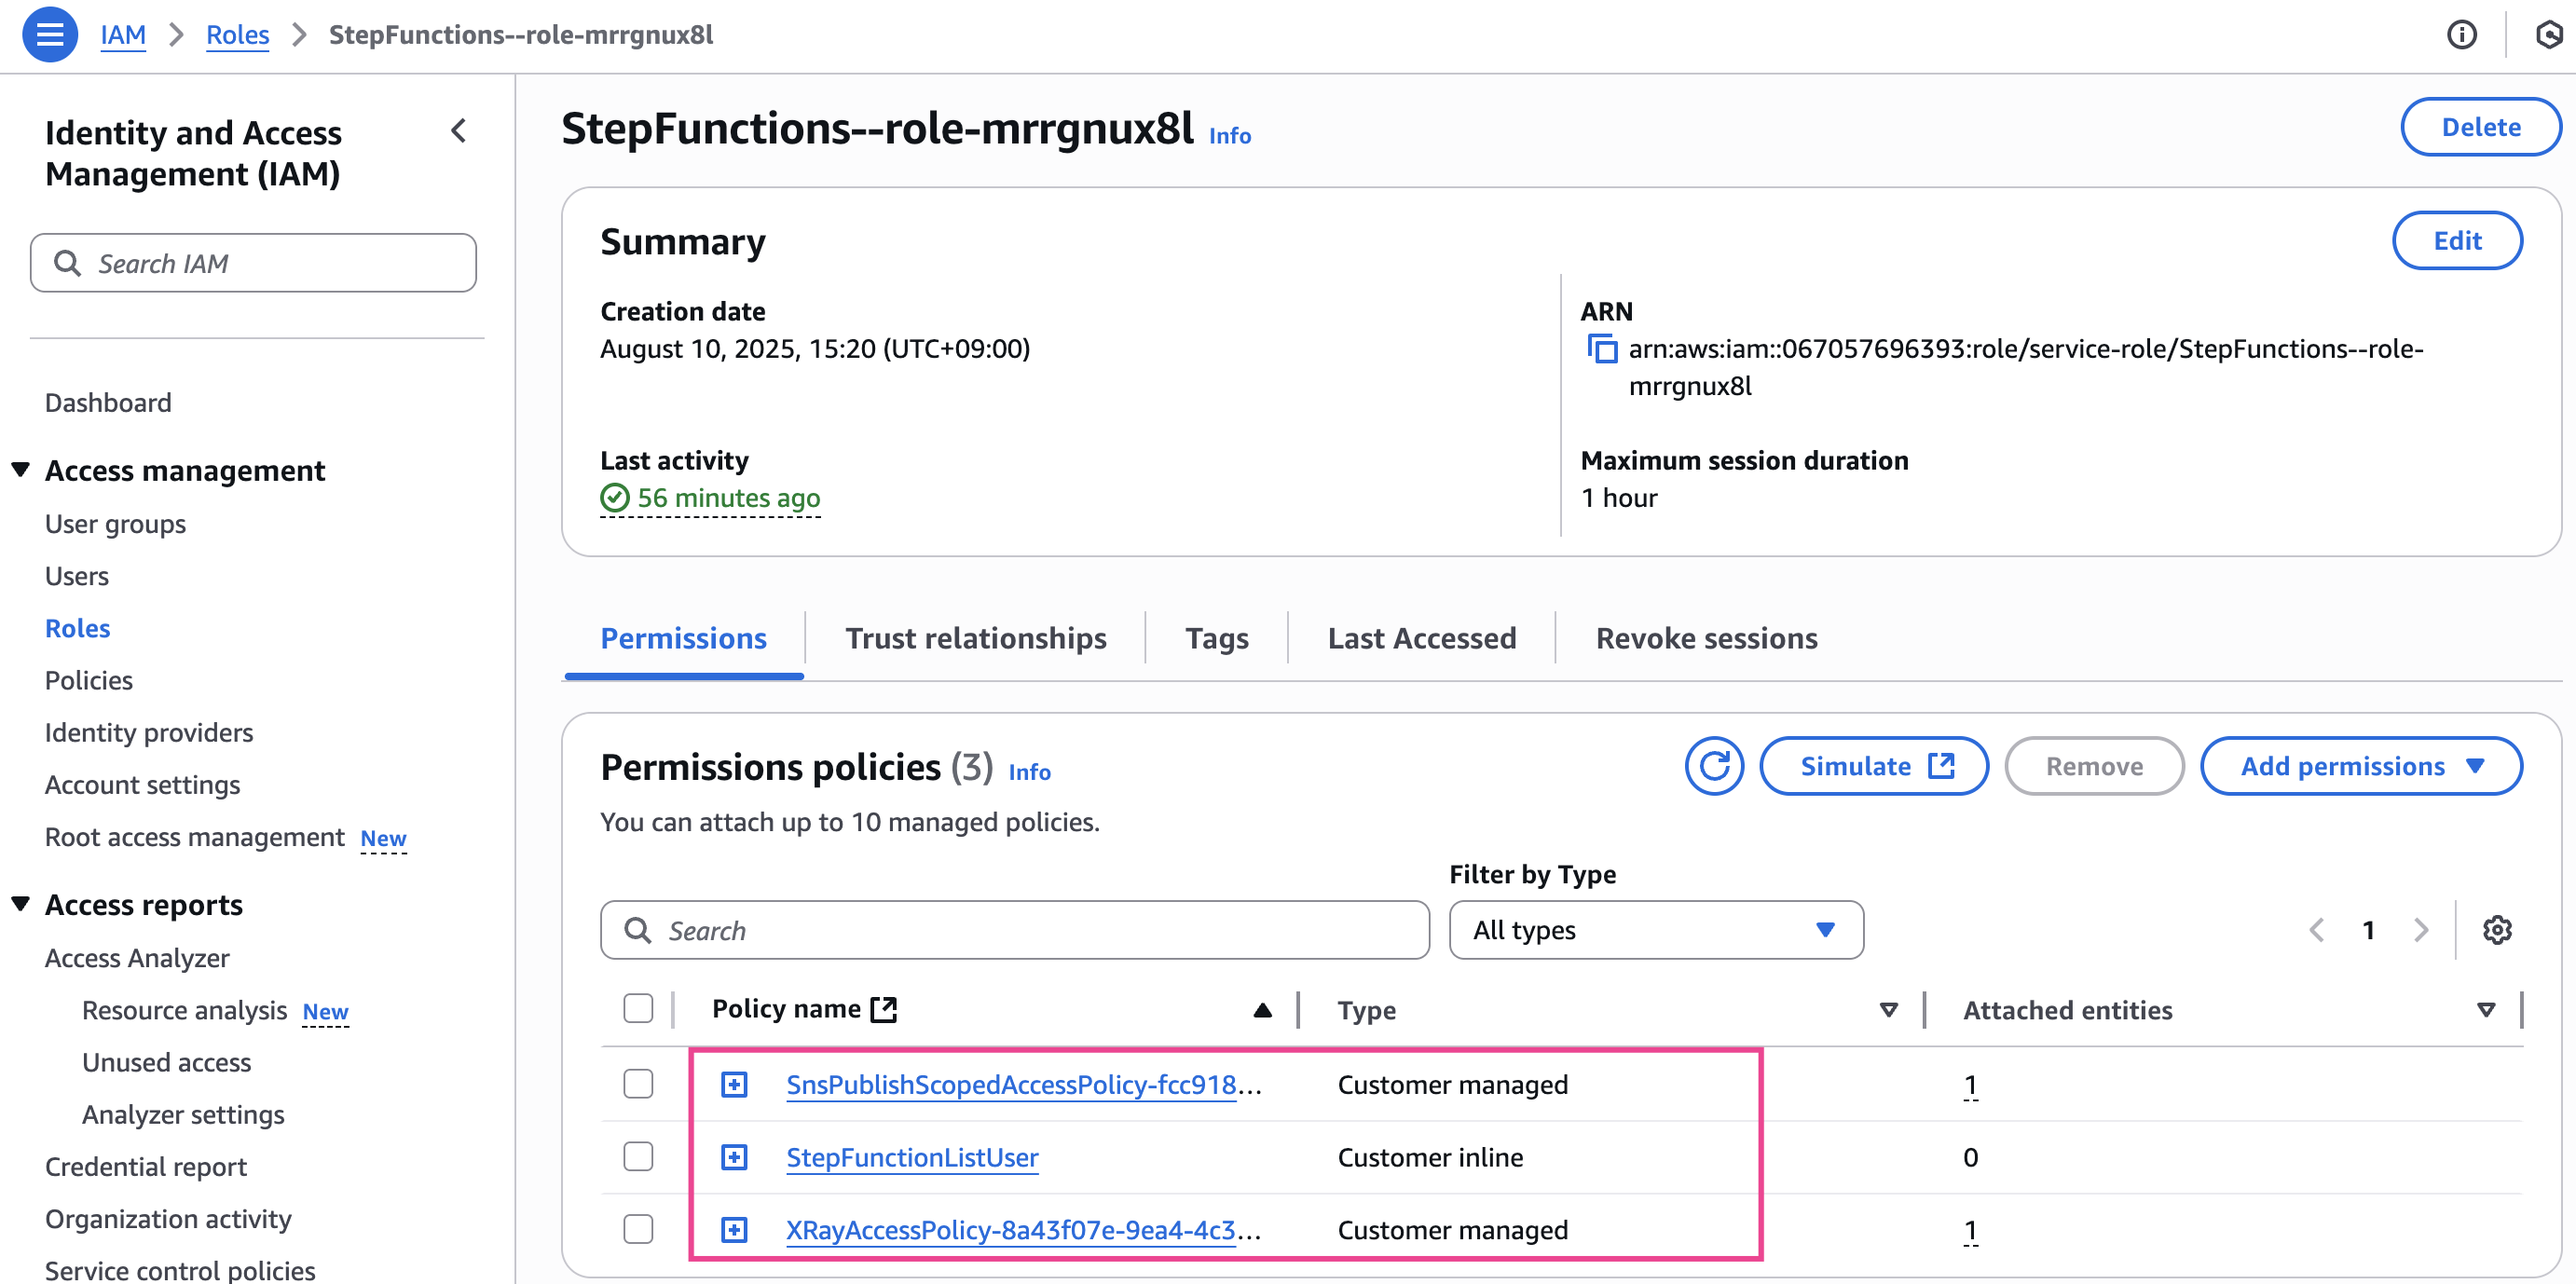Check the SnsPublishScopedAccessPolicy row checkbox
The image size is (2576, 1284).
tap(638, 1084)
